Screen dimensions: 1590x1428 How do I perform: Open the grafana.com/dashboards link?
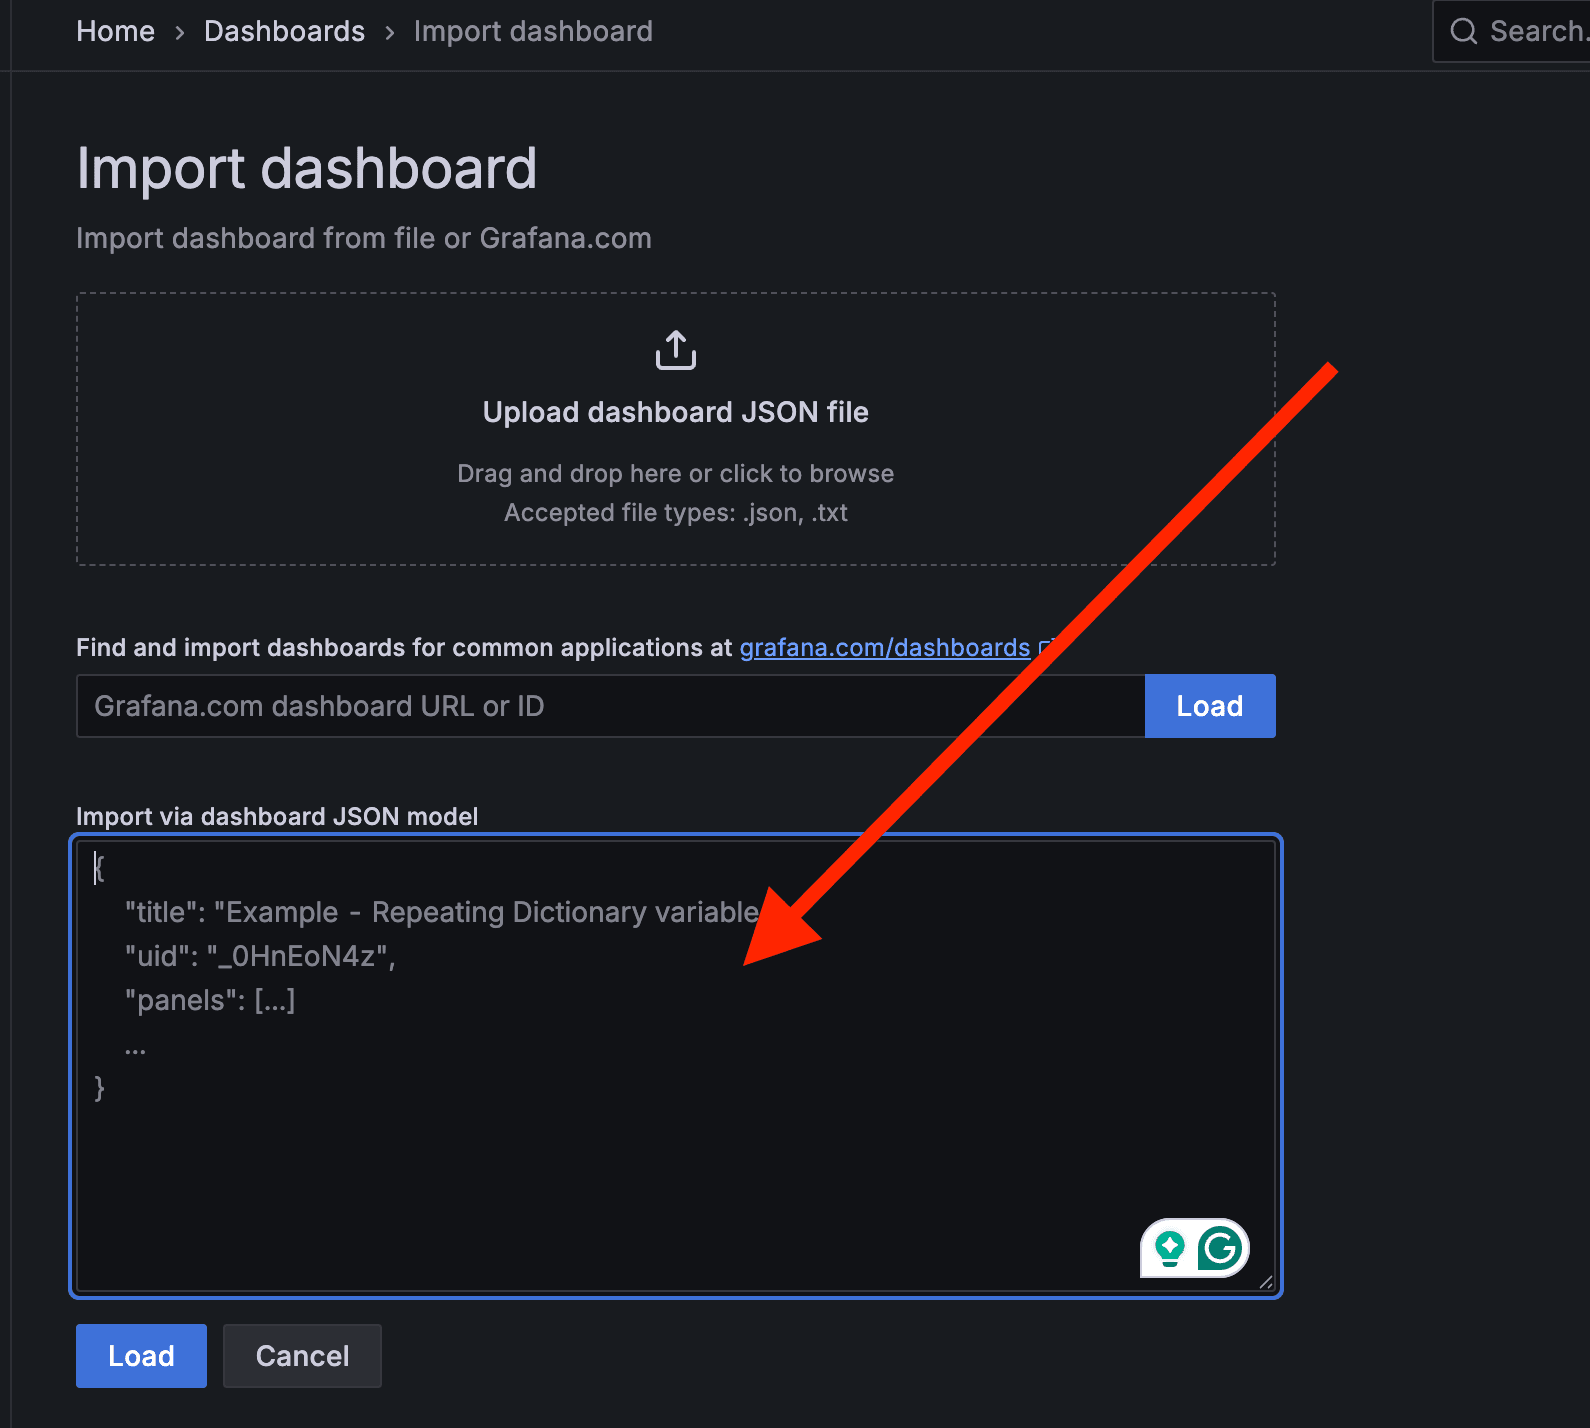(x=885, y=648)
